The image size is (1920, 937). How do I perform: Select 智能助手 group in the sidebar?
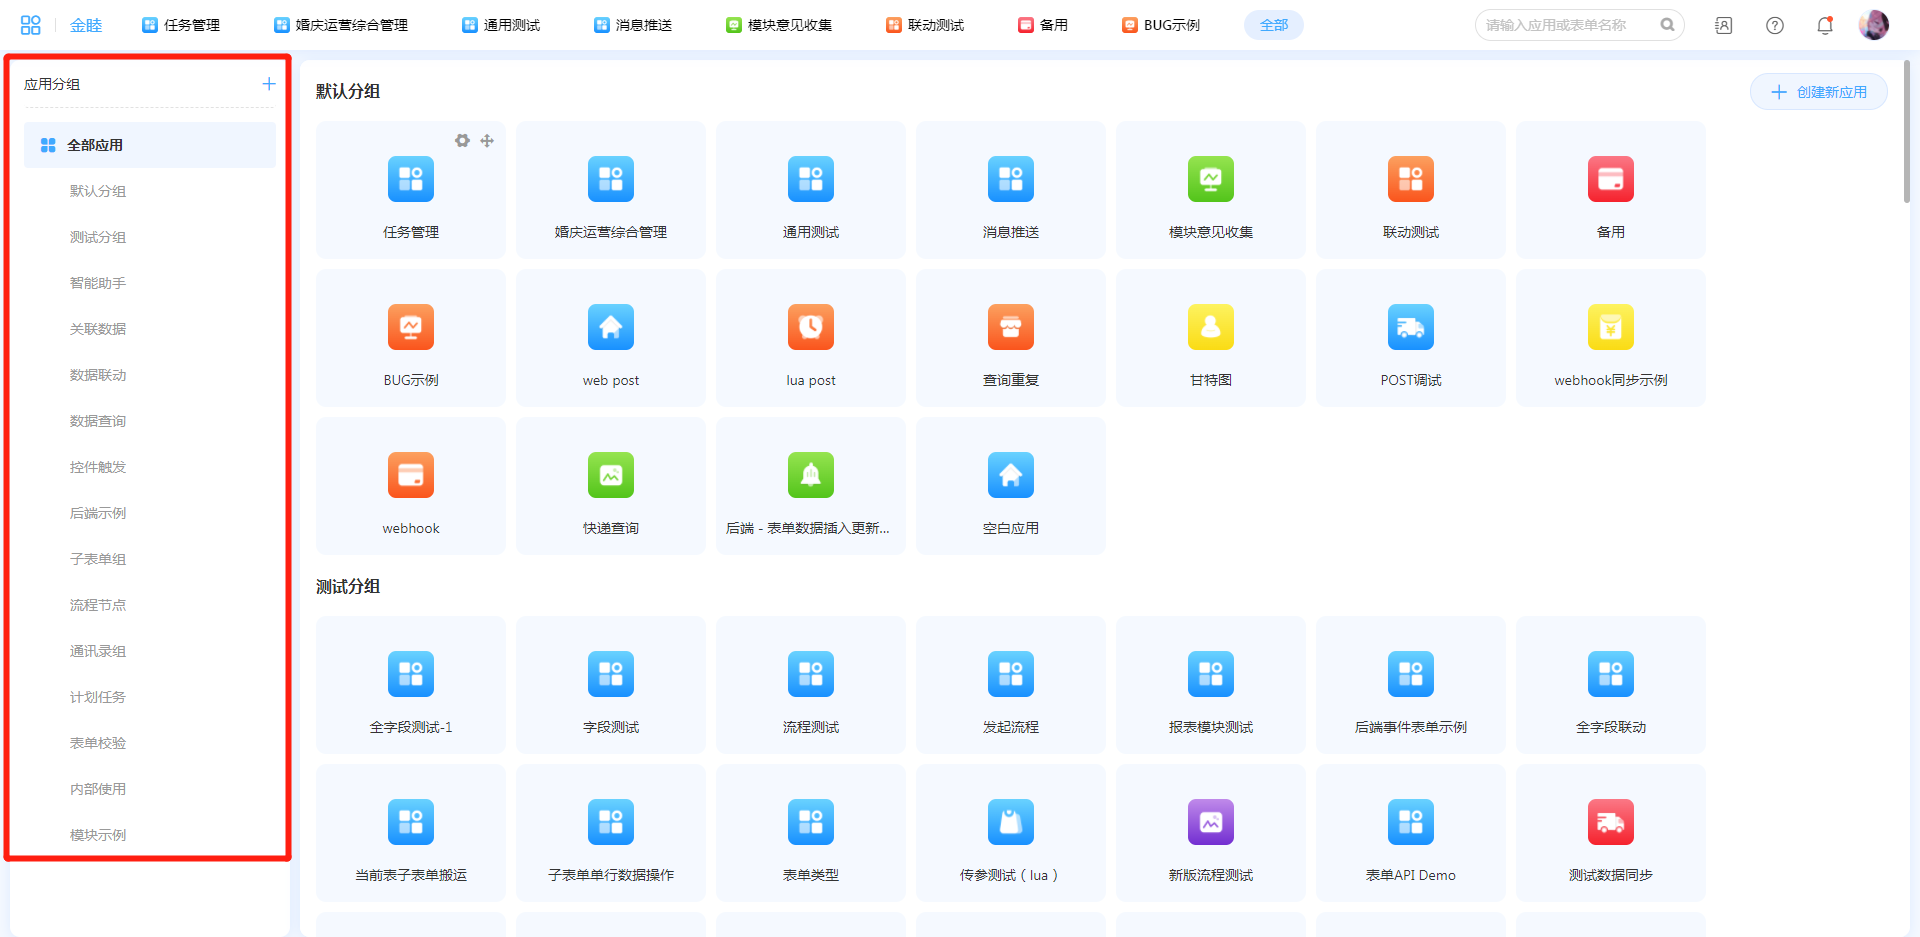[x=98, y=283]
